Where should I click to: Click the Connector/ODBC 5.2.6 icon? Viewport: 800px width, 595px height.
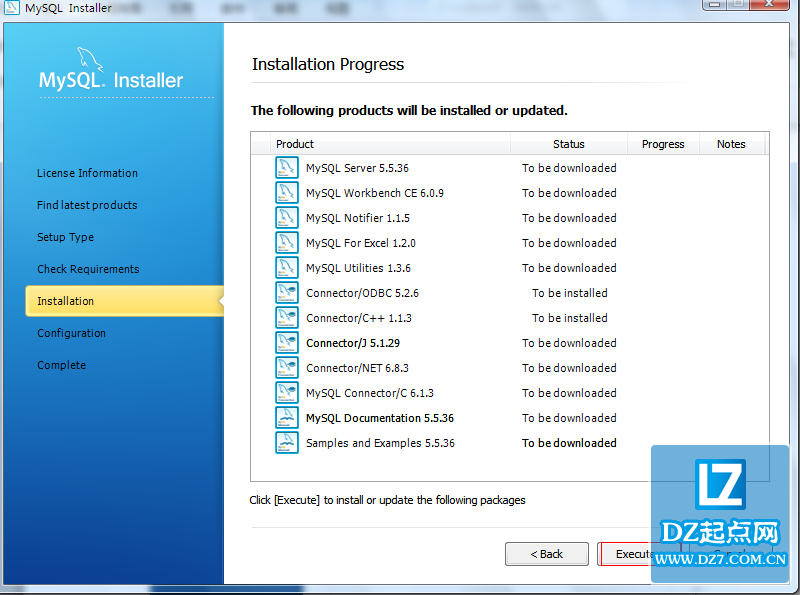click(x=287, y=293)
